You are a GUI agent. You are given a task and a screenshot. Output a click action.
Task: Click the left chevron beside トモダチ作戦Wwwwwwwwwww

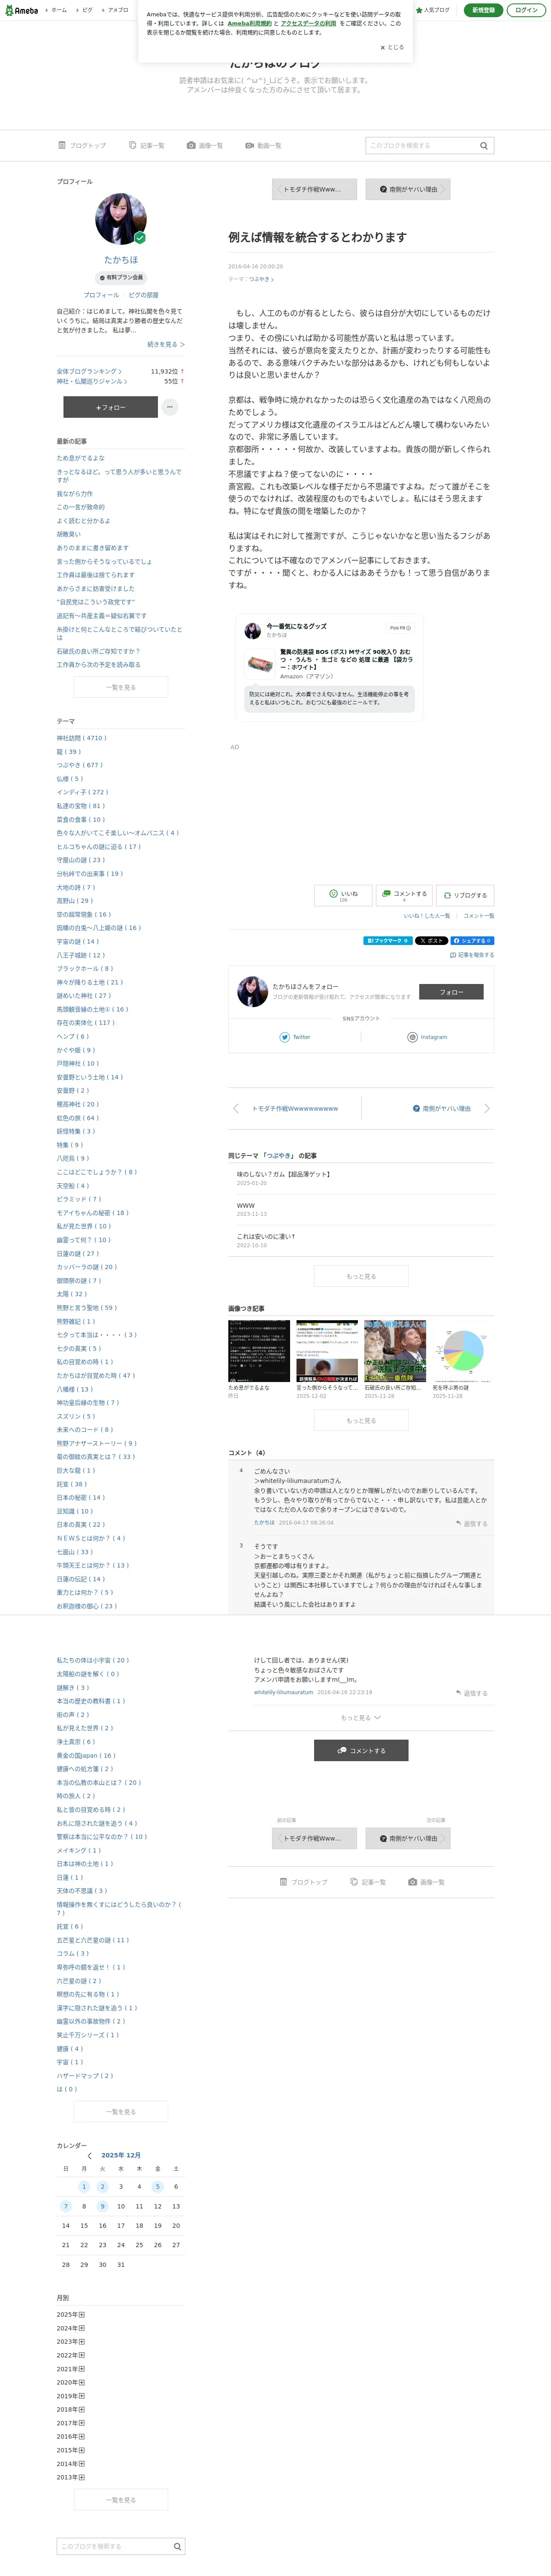pos(236,1108)
